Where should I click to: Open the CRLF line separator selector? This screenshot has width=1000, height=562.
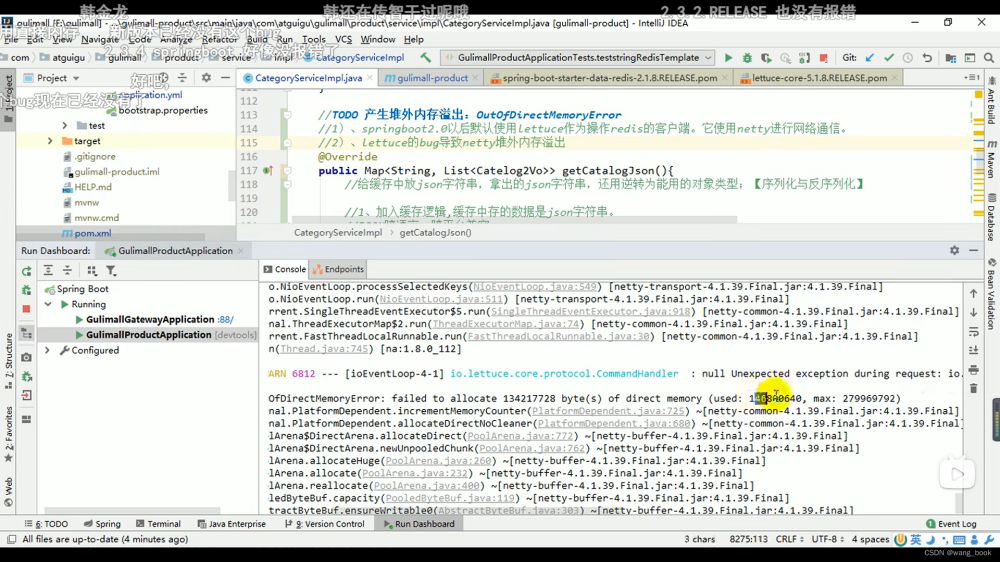(792, 540)
